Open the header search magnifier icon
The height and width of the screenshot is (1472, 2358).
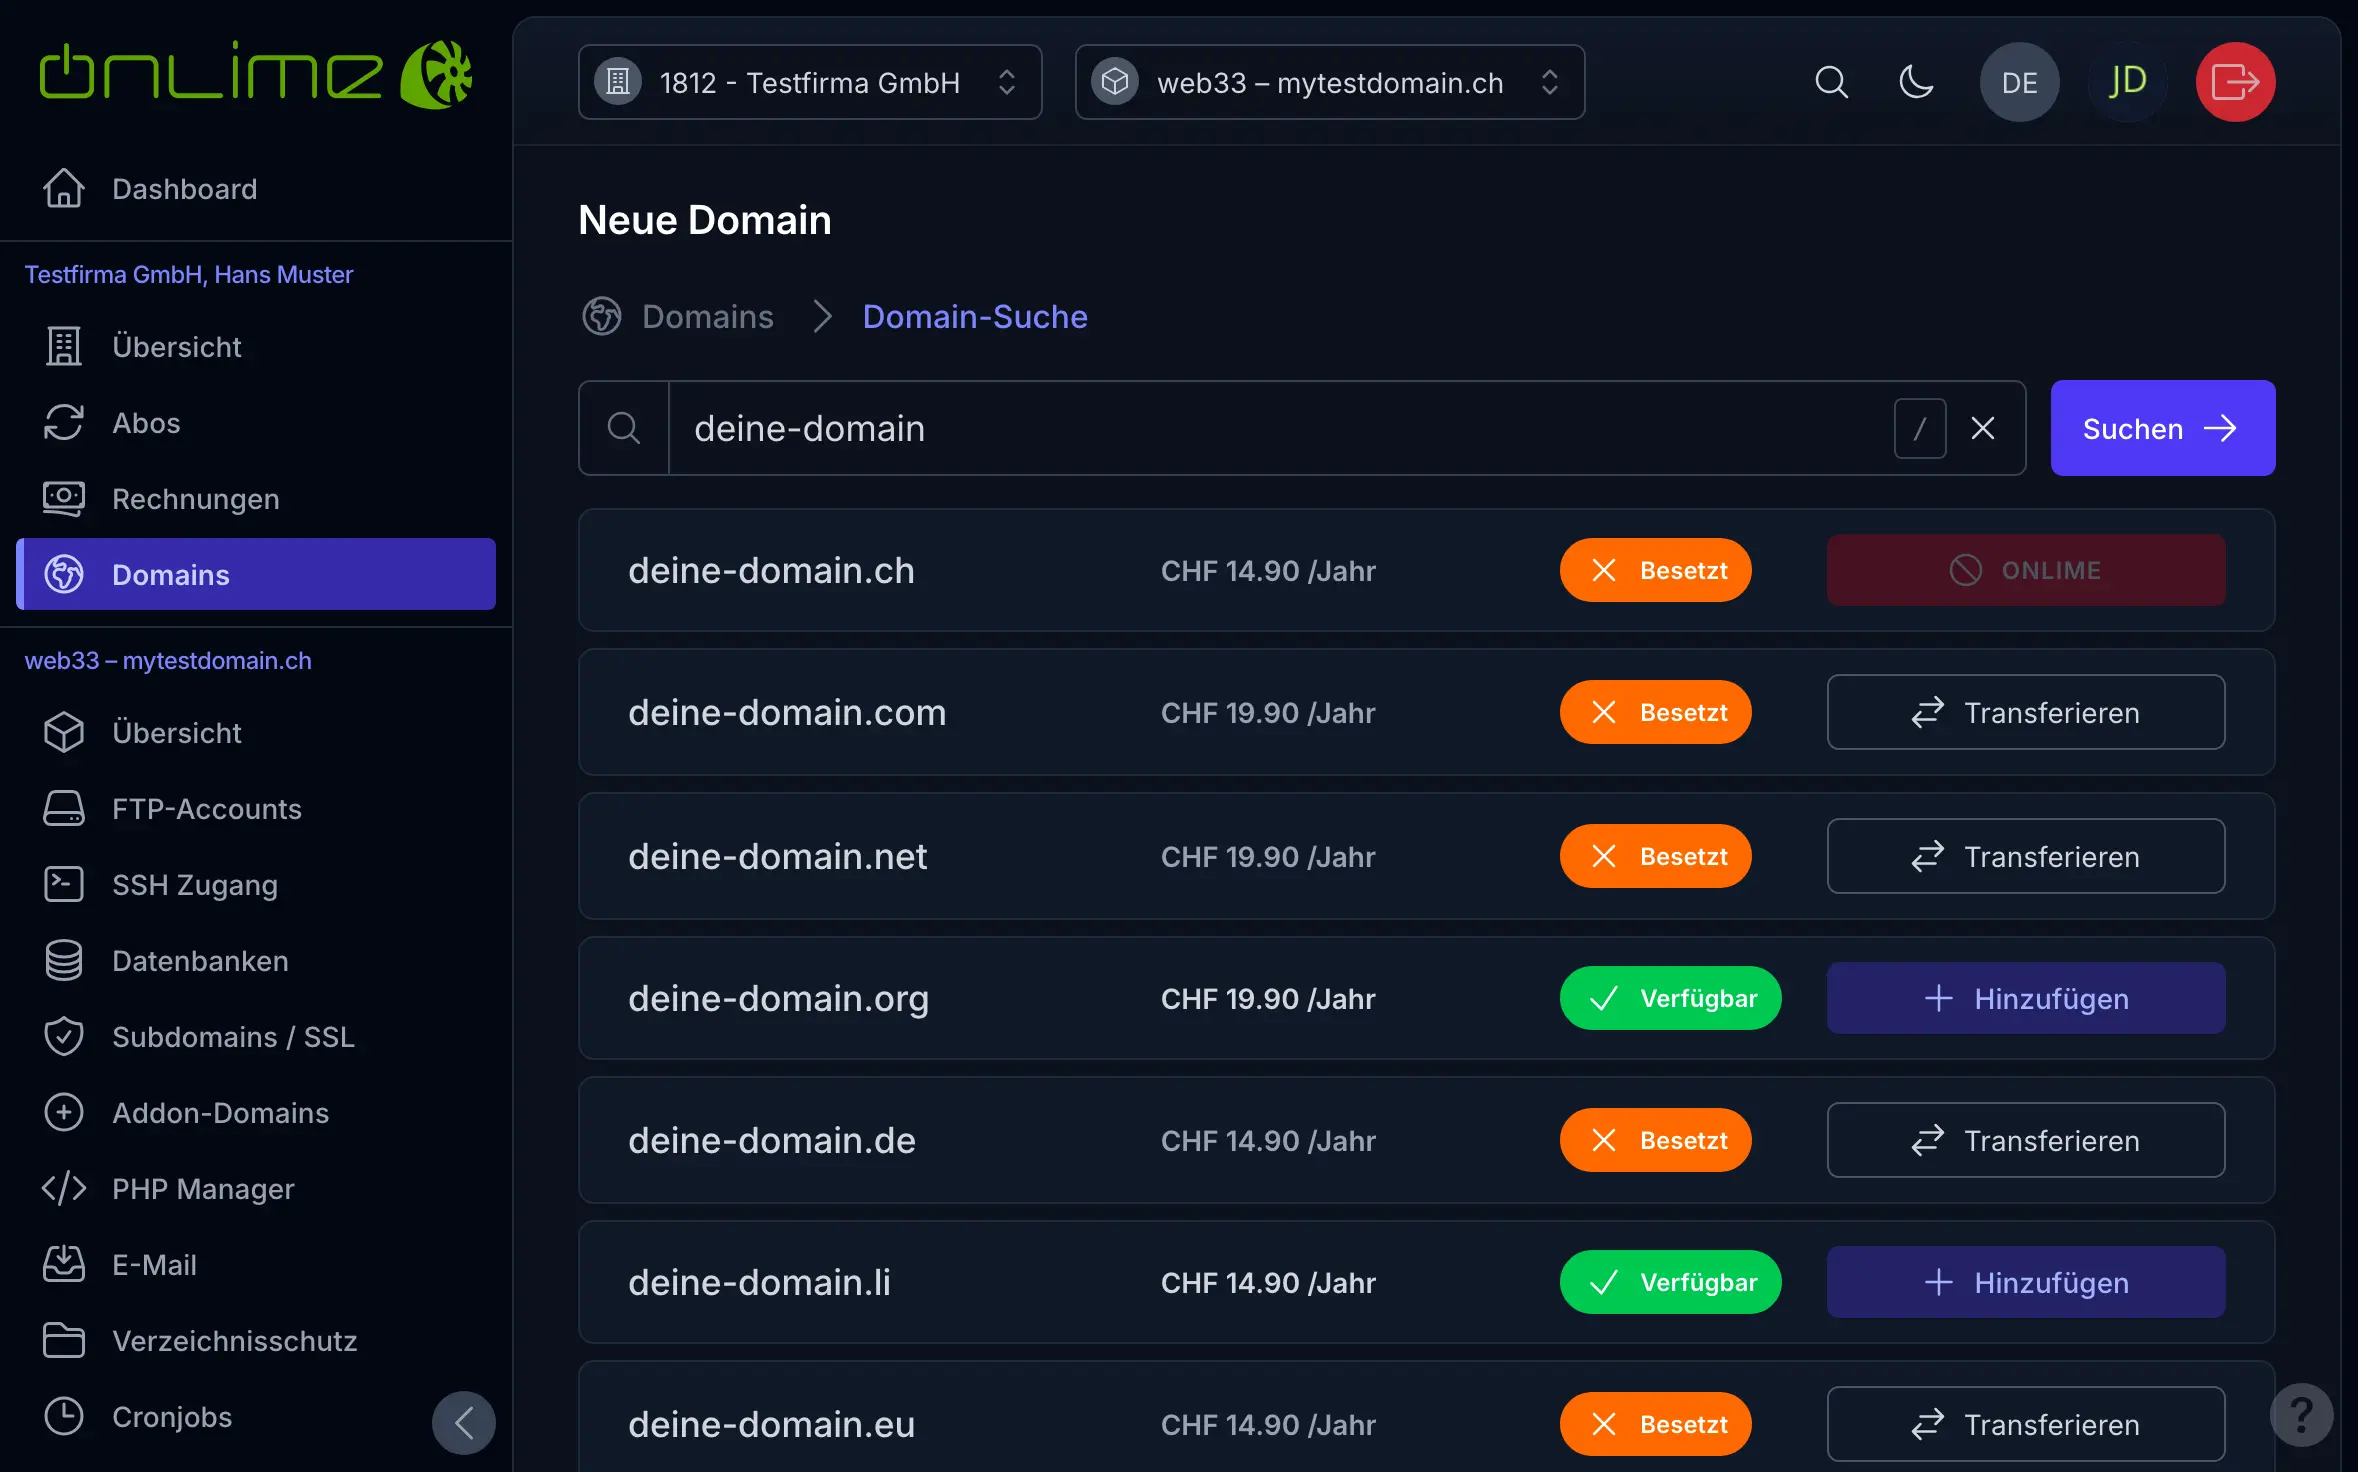pyautogui.click(x=1830, y=82)
